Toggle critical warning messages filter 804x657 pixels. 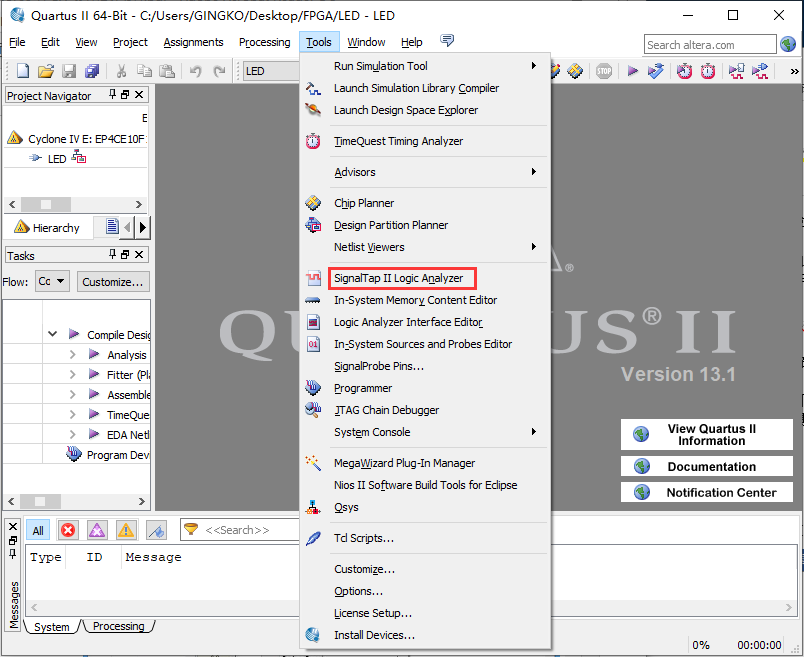click(97, 531)
